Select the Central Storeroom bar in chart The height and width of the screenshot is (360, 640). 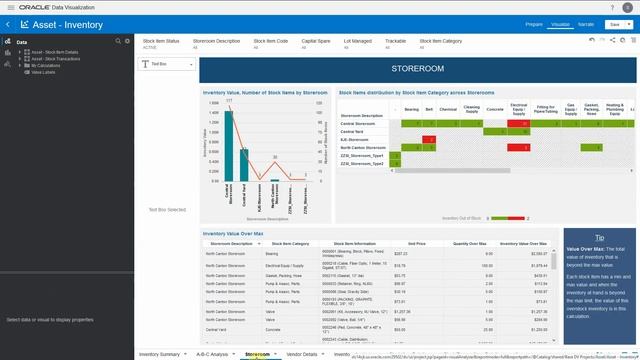click(229, 146)
